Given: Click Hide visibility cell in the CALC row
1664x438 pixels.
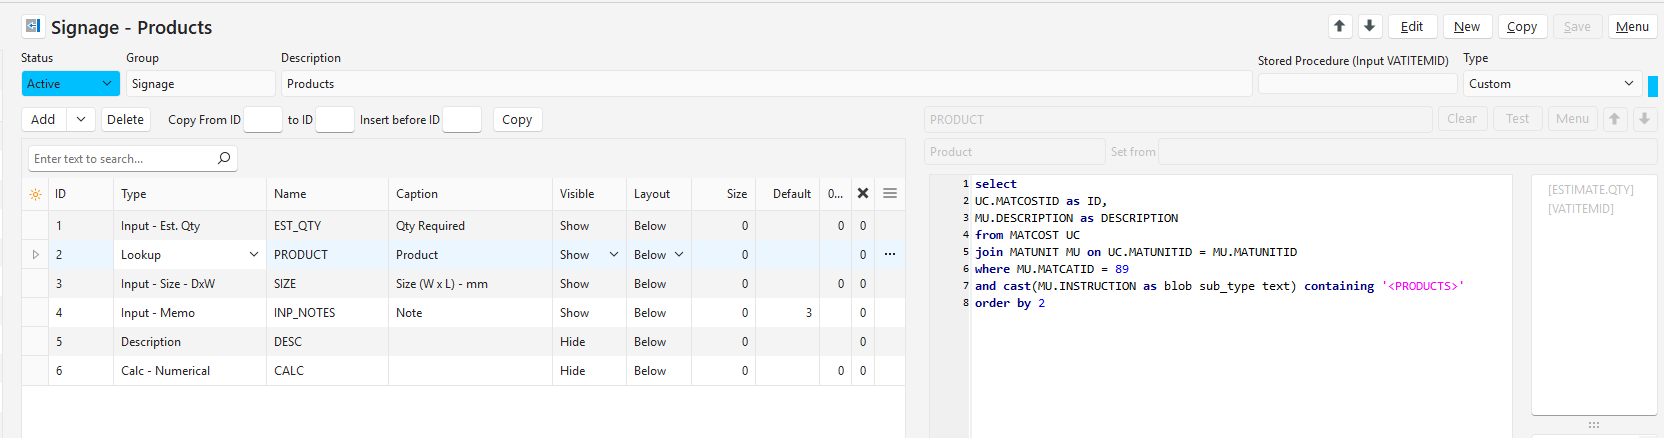Looking at the screenshot, I should (589, 371).
